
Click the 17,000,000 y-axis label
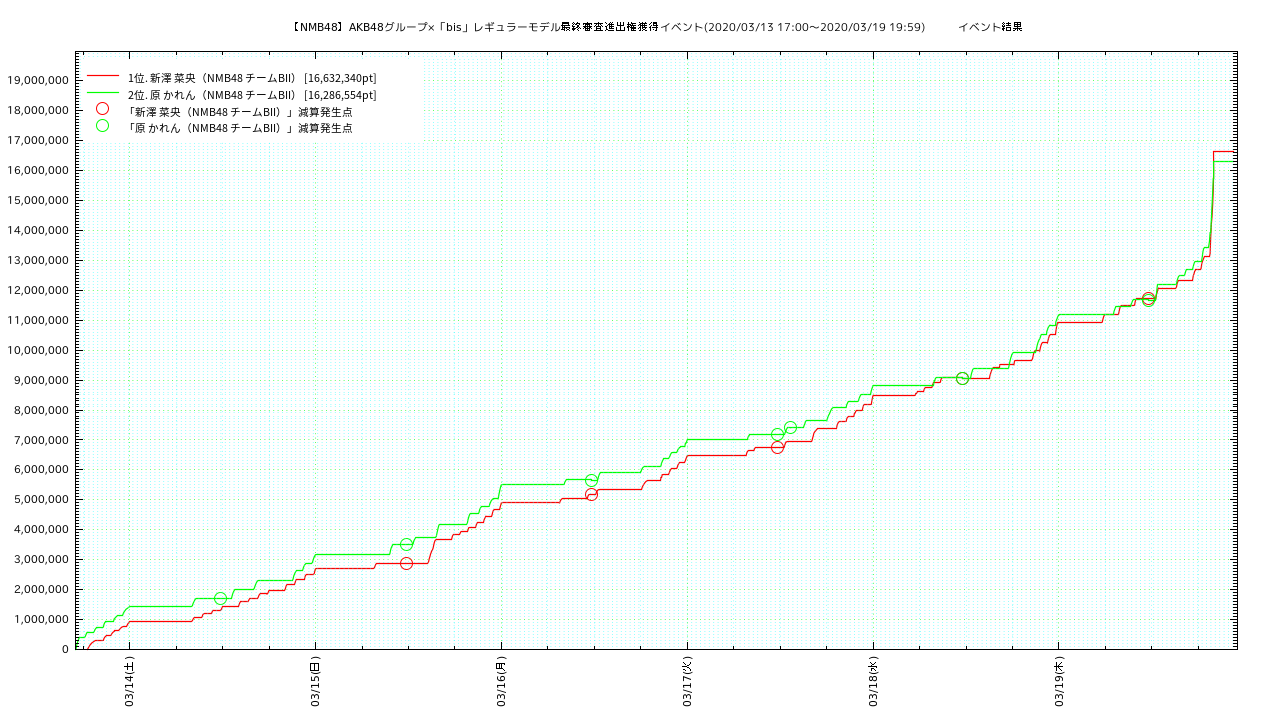click(38, 141)
